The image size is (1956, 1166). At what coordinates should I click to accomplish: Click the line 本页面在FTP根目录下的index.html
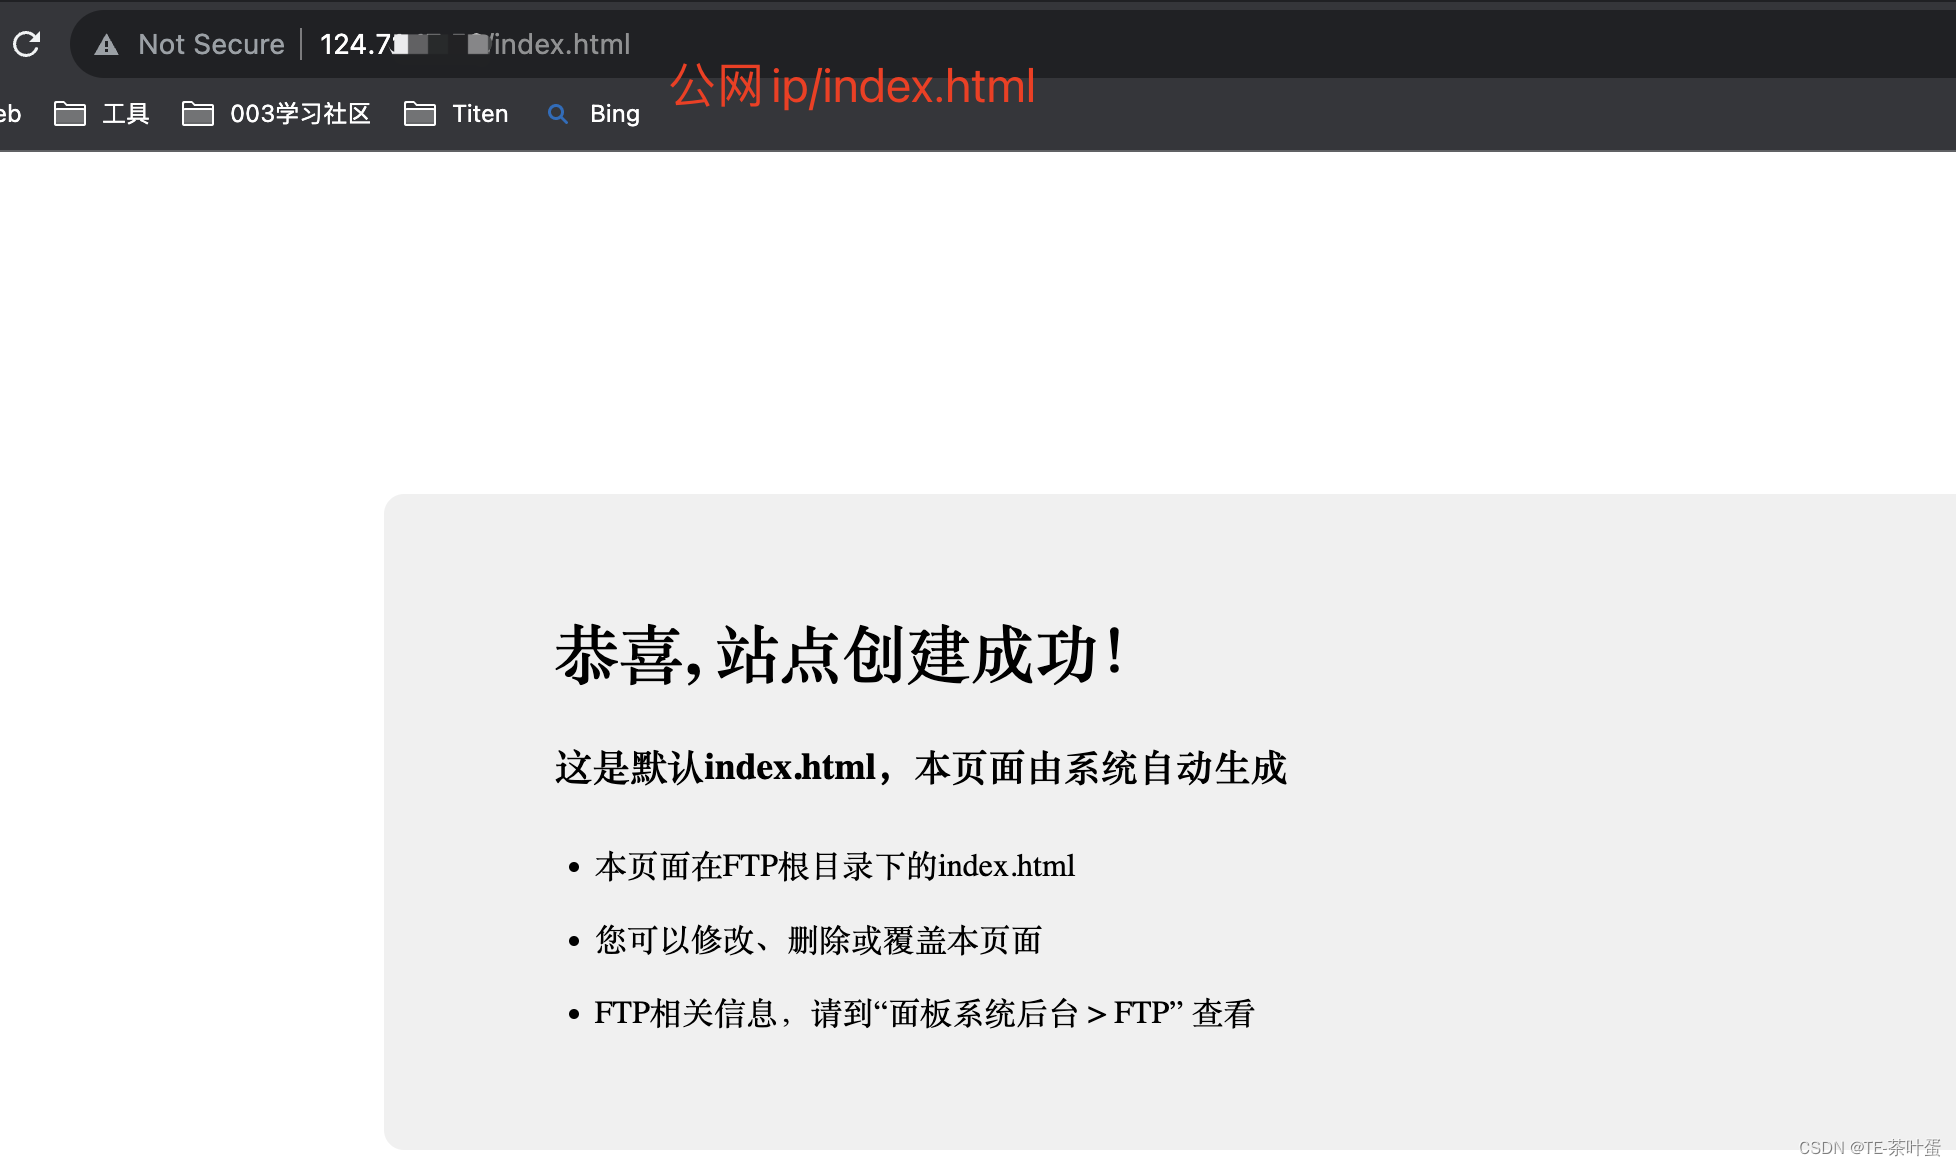[x=835, y=866]
